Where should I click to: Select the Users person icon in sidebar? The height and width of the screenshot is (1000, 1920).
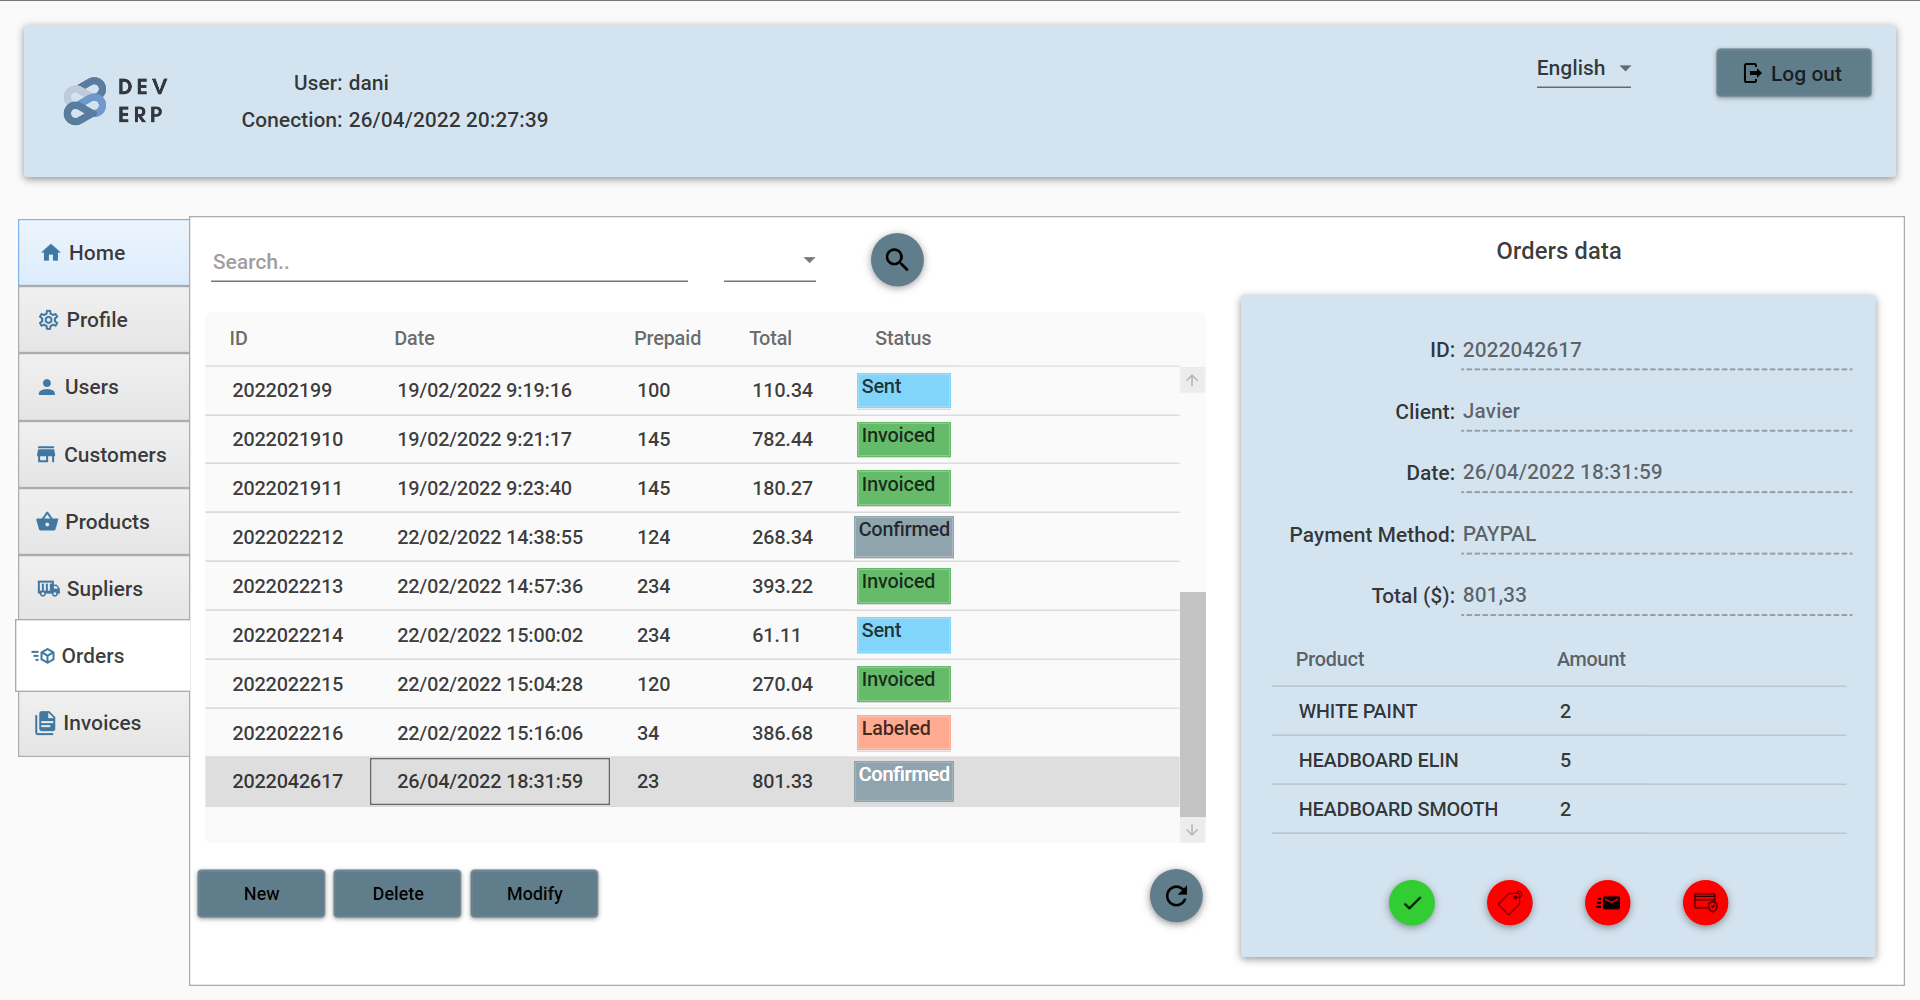pyautogui.click(x=47, y=387)
